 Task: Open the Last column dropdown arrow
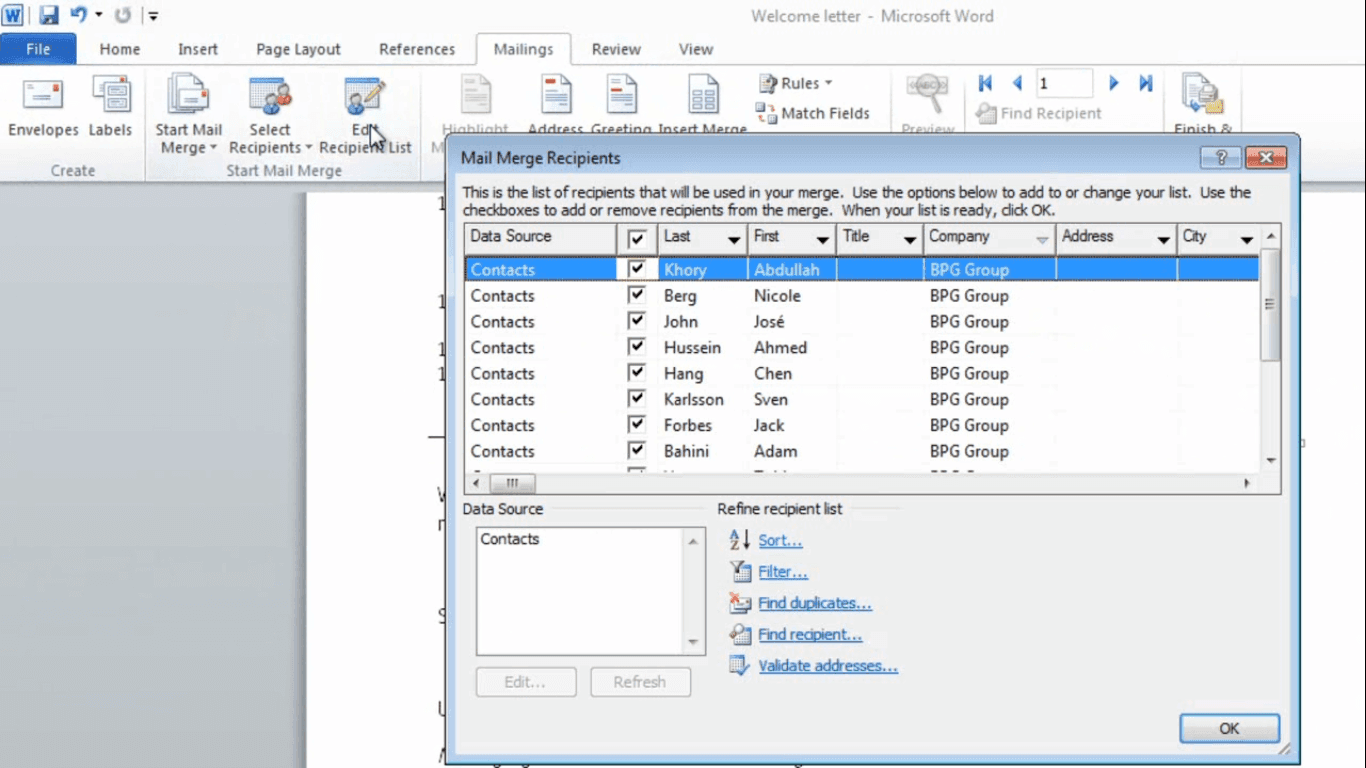pos(734,240)
